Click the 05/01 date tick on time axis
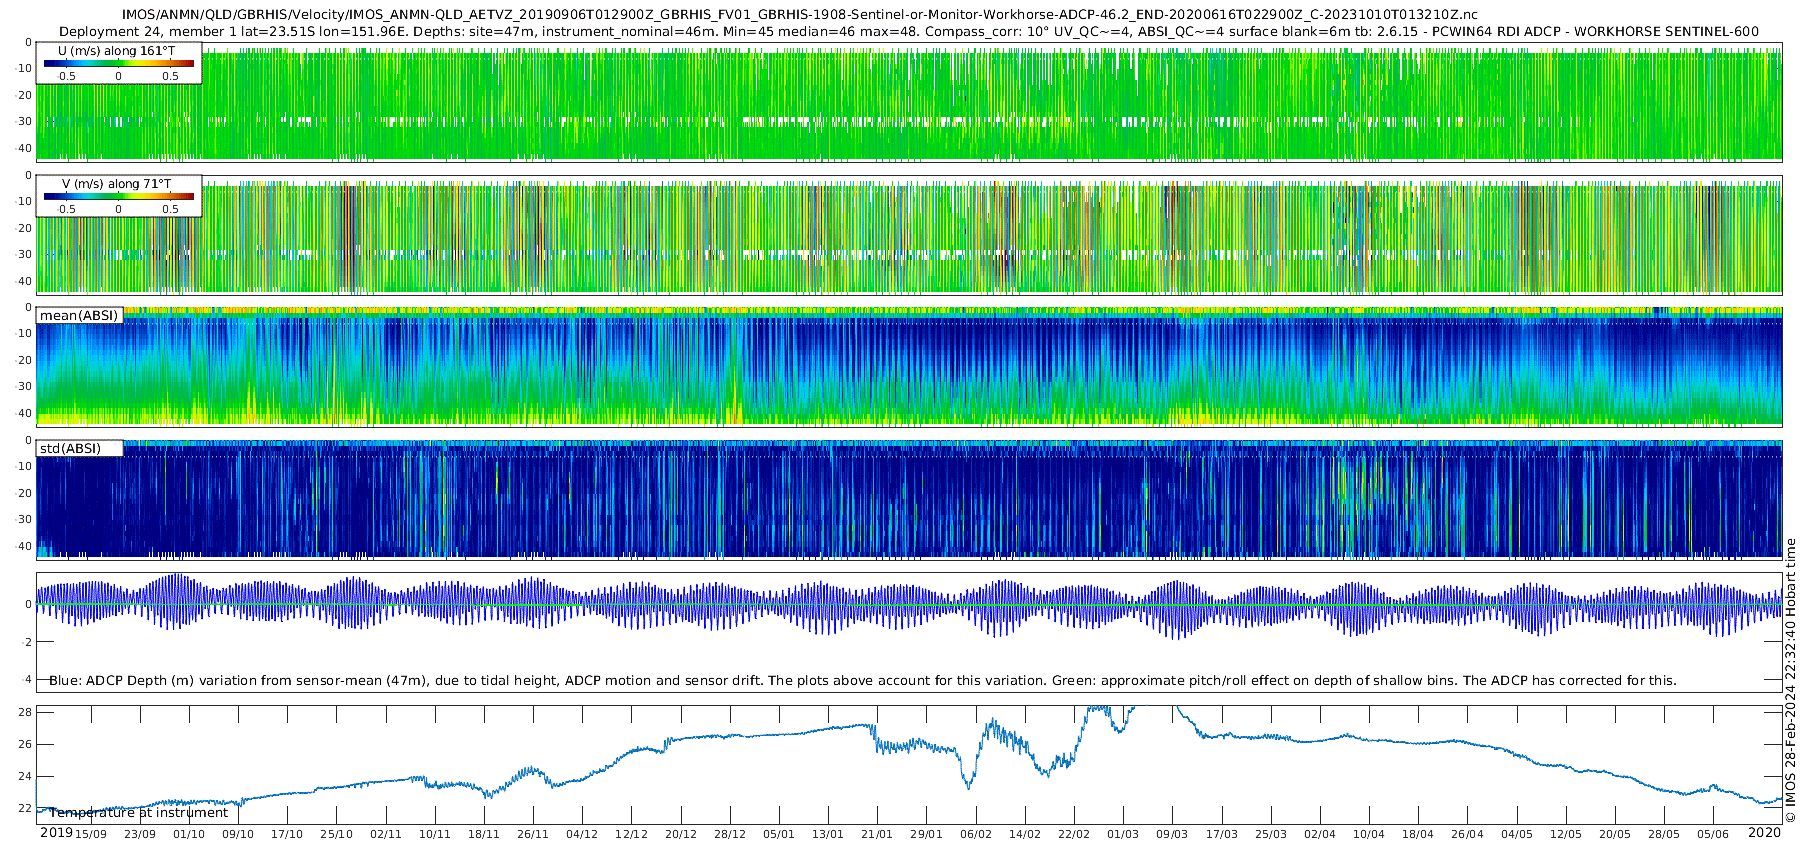Viewport: 1800px width, 850px height. (779, 834)
